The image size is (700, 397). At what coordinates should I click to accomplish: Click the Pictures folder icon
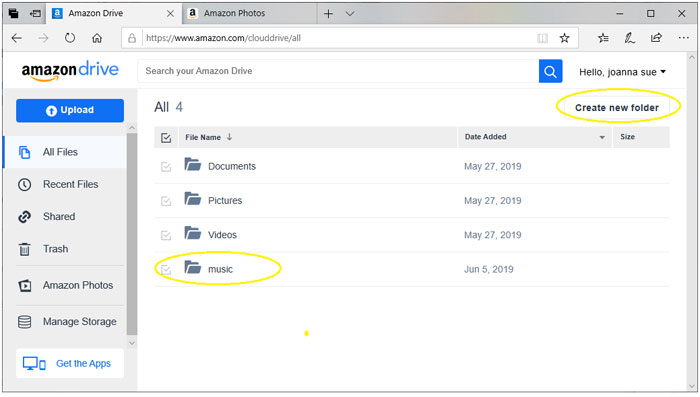coord(193,199)
